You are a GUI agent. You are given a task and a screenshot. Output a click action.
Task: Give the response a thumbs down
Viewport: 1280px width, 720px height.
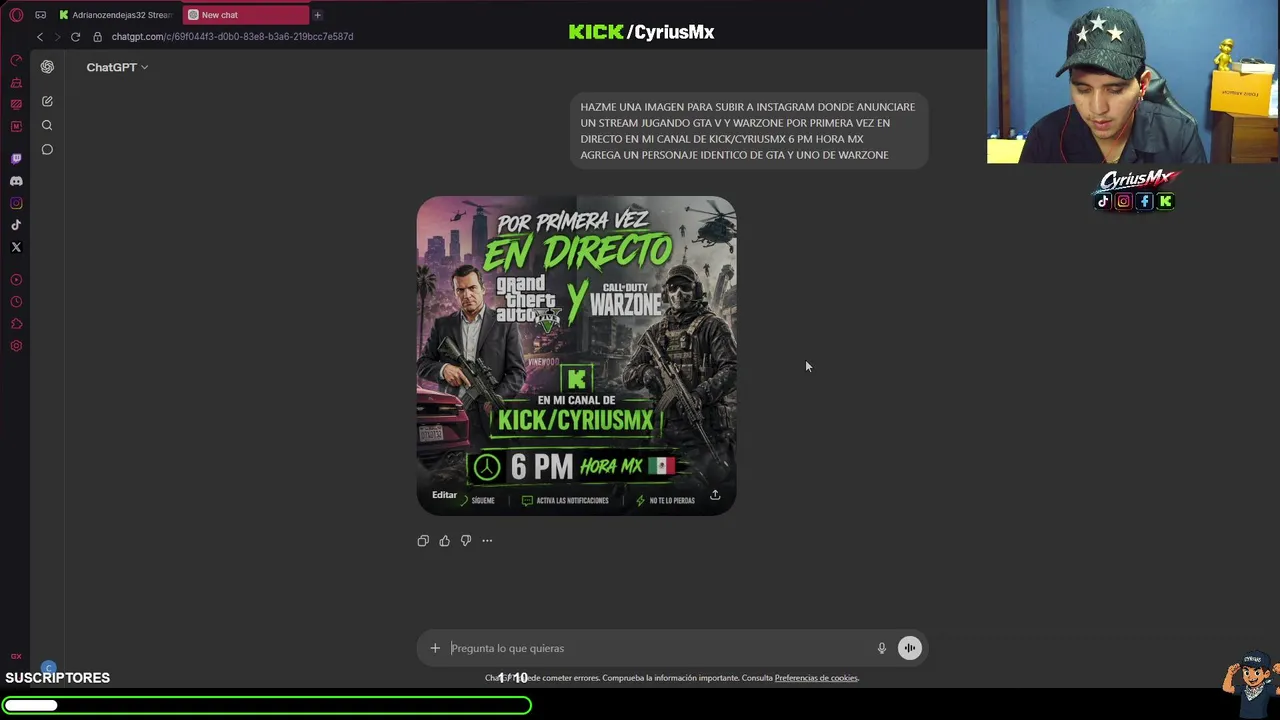[466, 541]
